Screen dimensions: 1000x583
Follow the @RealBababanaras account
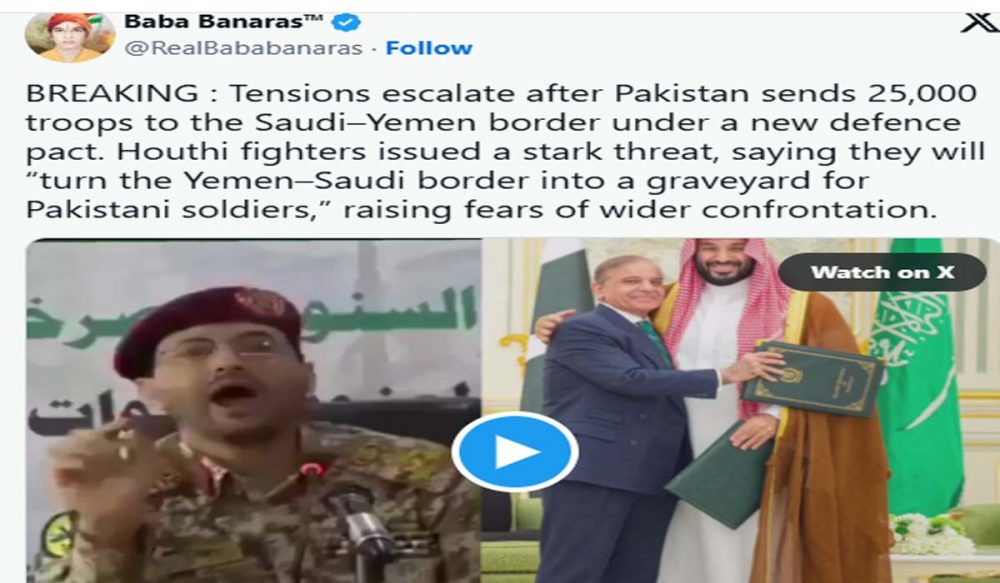[429, 48]
